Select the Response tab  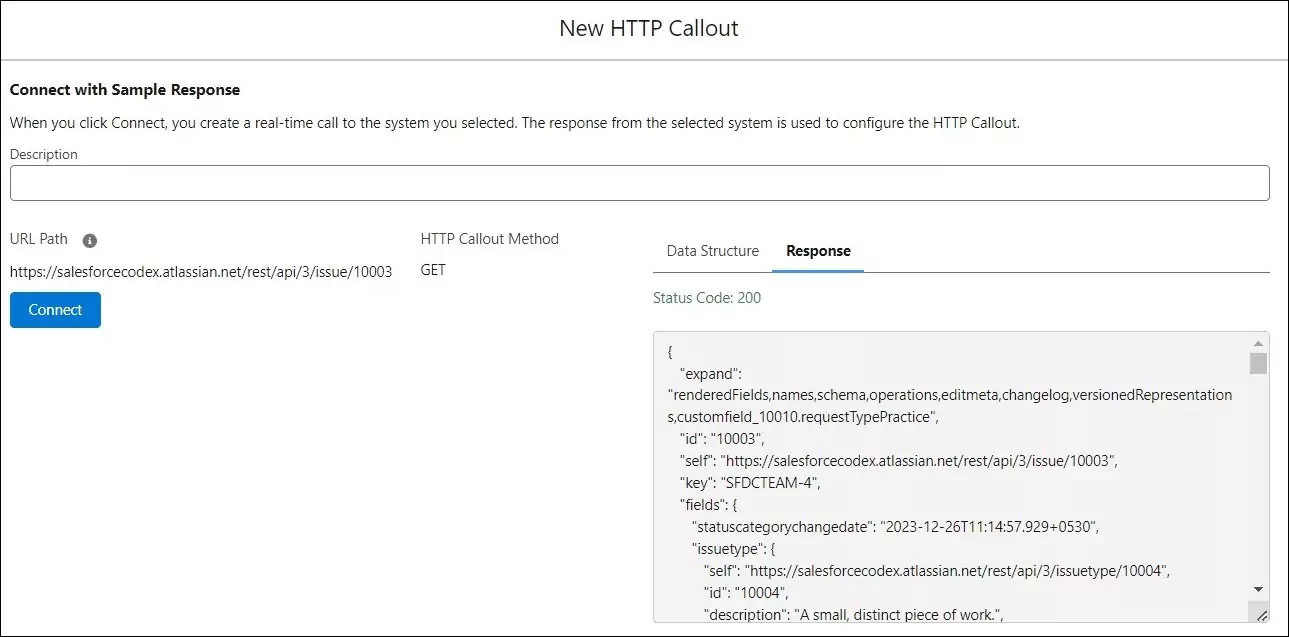(x=818, y=251)
